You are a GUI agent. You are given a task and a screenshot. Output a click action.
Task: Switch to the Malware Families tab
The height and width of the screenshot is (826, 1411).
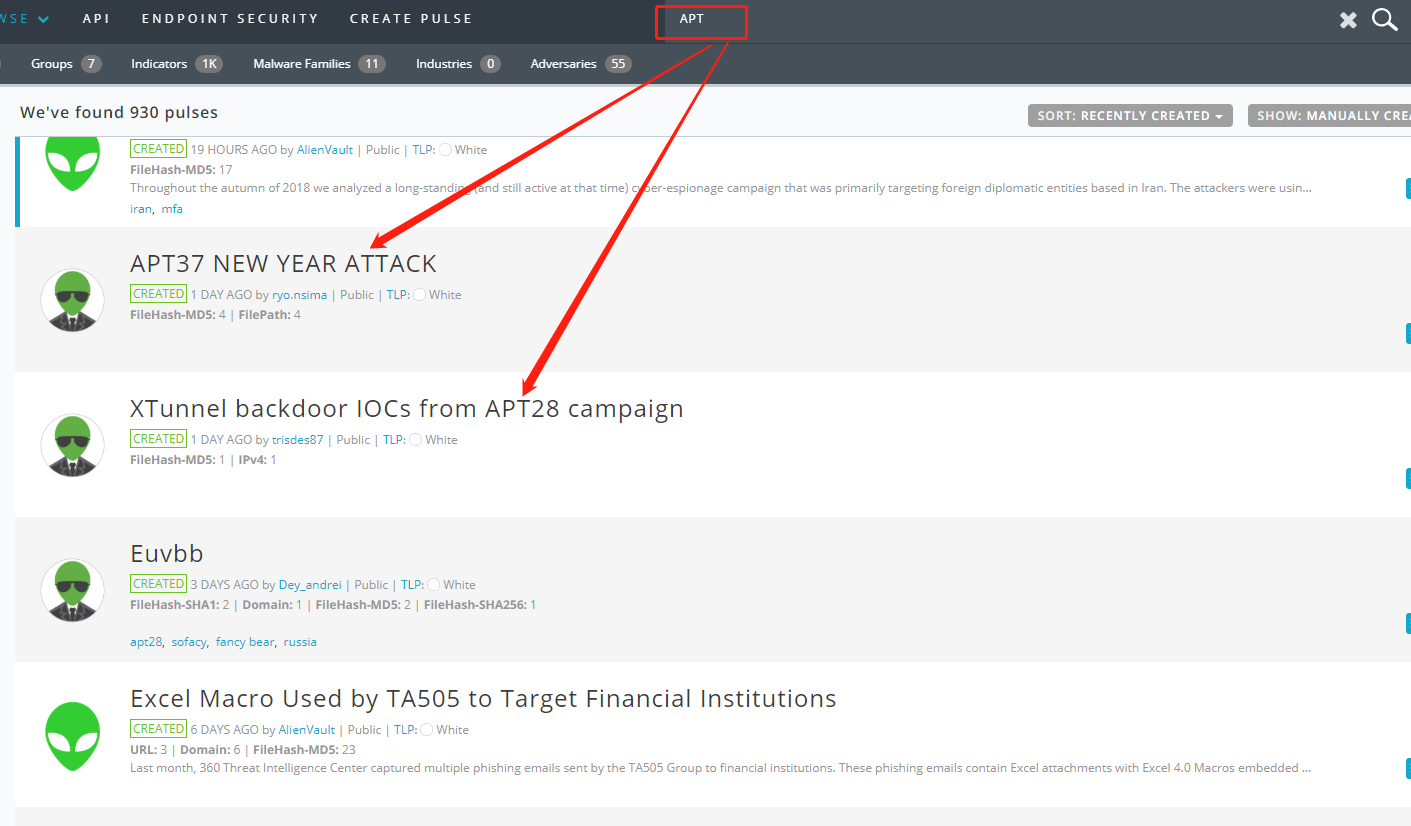pyautogui.click(x=319, y=64)
